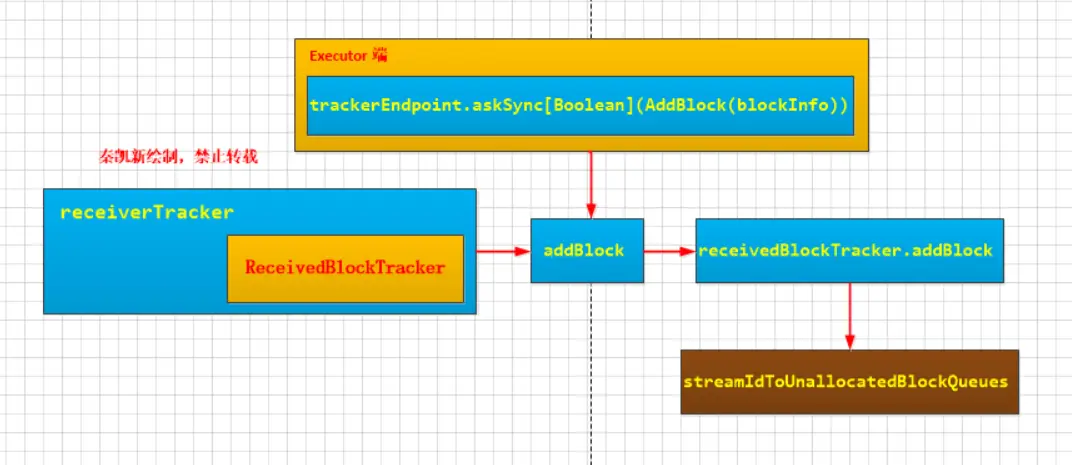Select the receivedBlockTracker.addBlock box
Viewport: 1072px width, 465px height.
pos(850,250)
